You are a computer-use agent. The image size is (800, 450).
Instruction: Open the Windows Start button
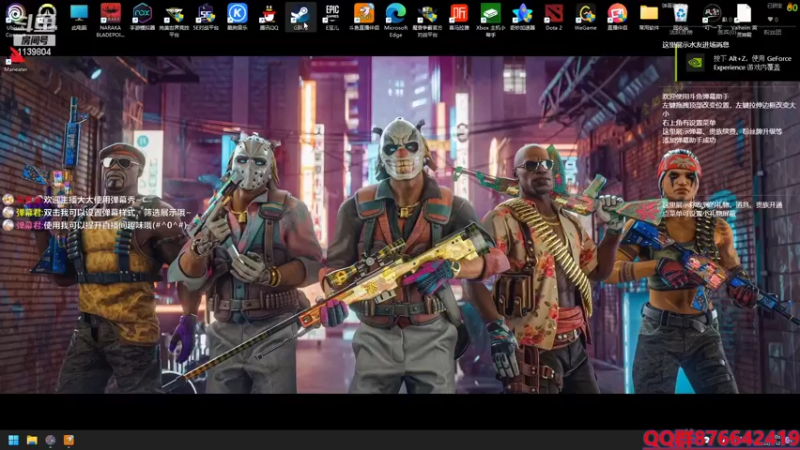tap(14, 440)
